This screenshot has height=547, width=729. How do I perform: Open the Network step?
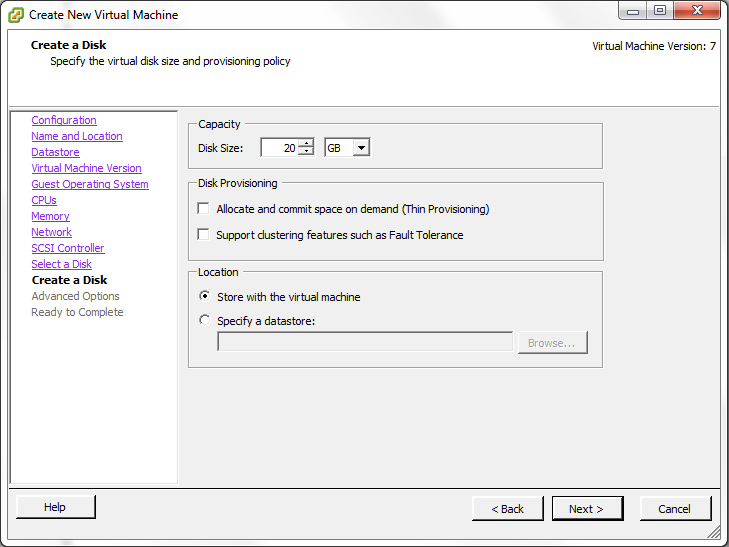click(52, 232)
